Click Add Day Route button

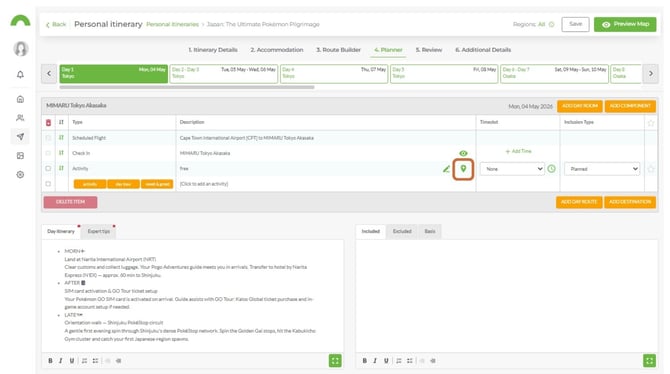tap(579, 202)
